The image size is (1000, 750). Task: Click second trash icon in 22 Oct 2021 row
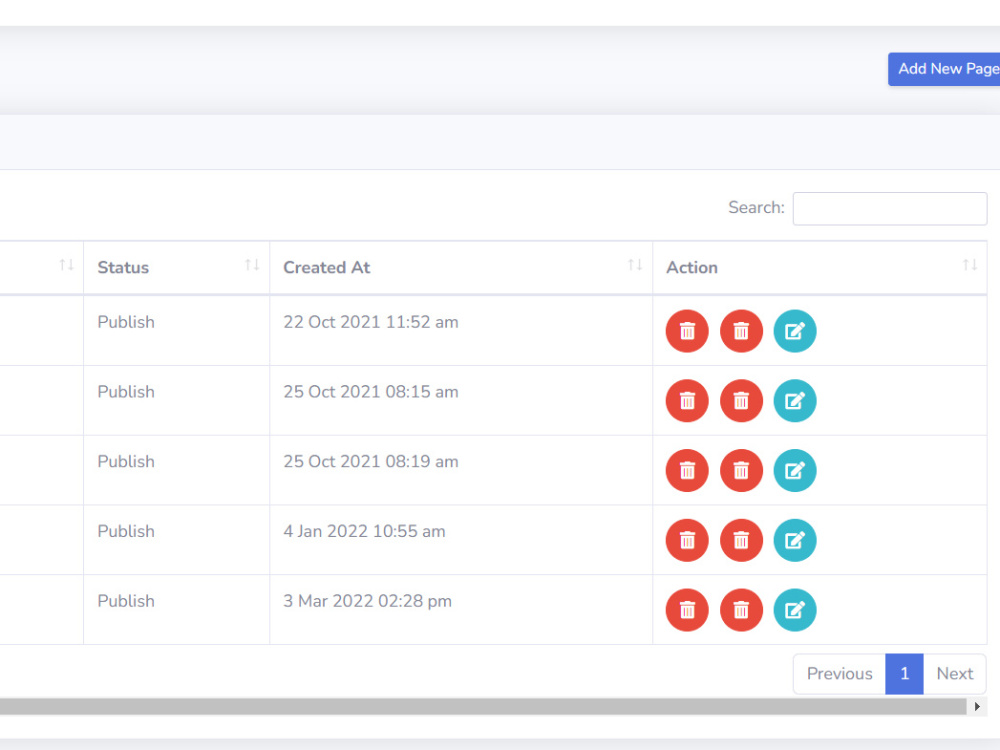coord(741,331)
